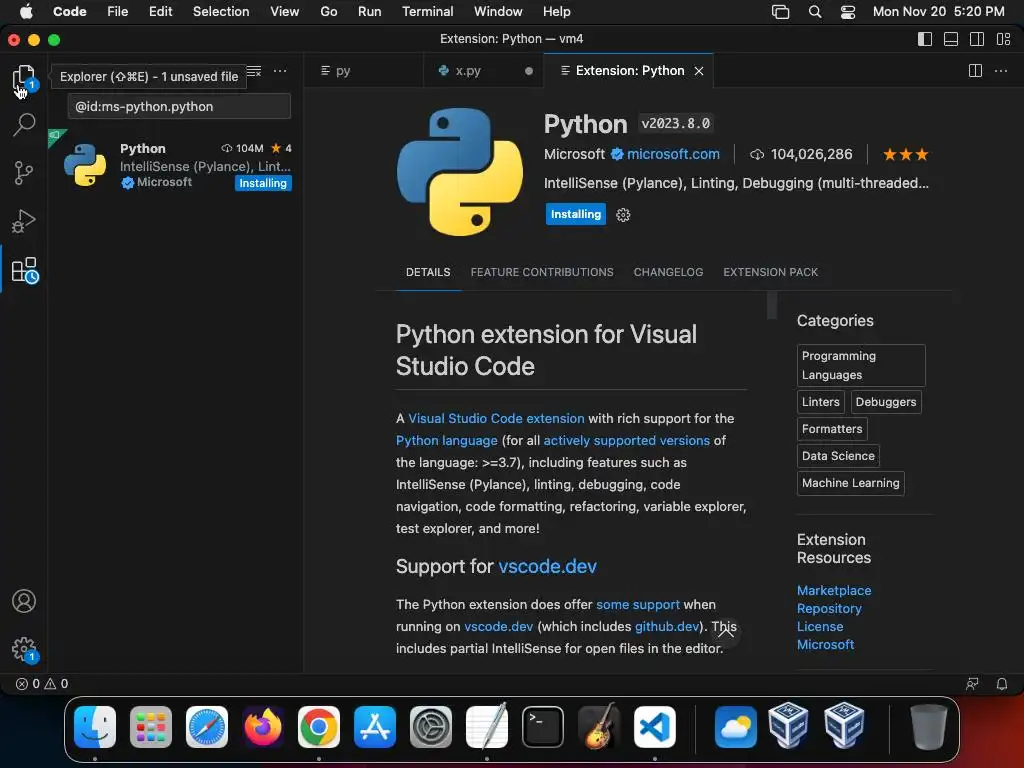Open the Visual Studio Code extension link

(496, 419)
